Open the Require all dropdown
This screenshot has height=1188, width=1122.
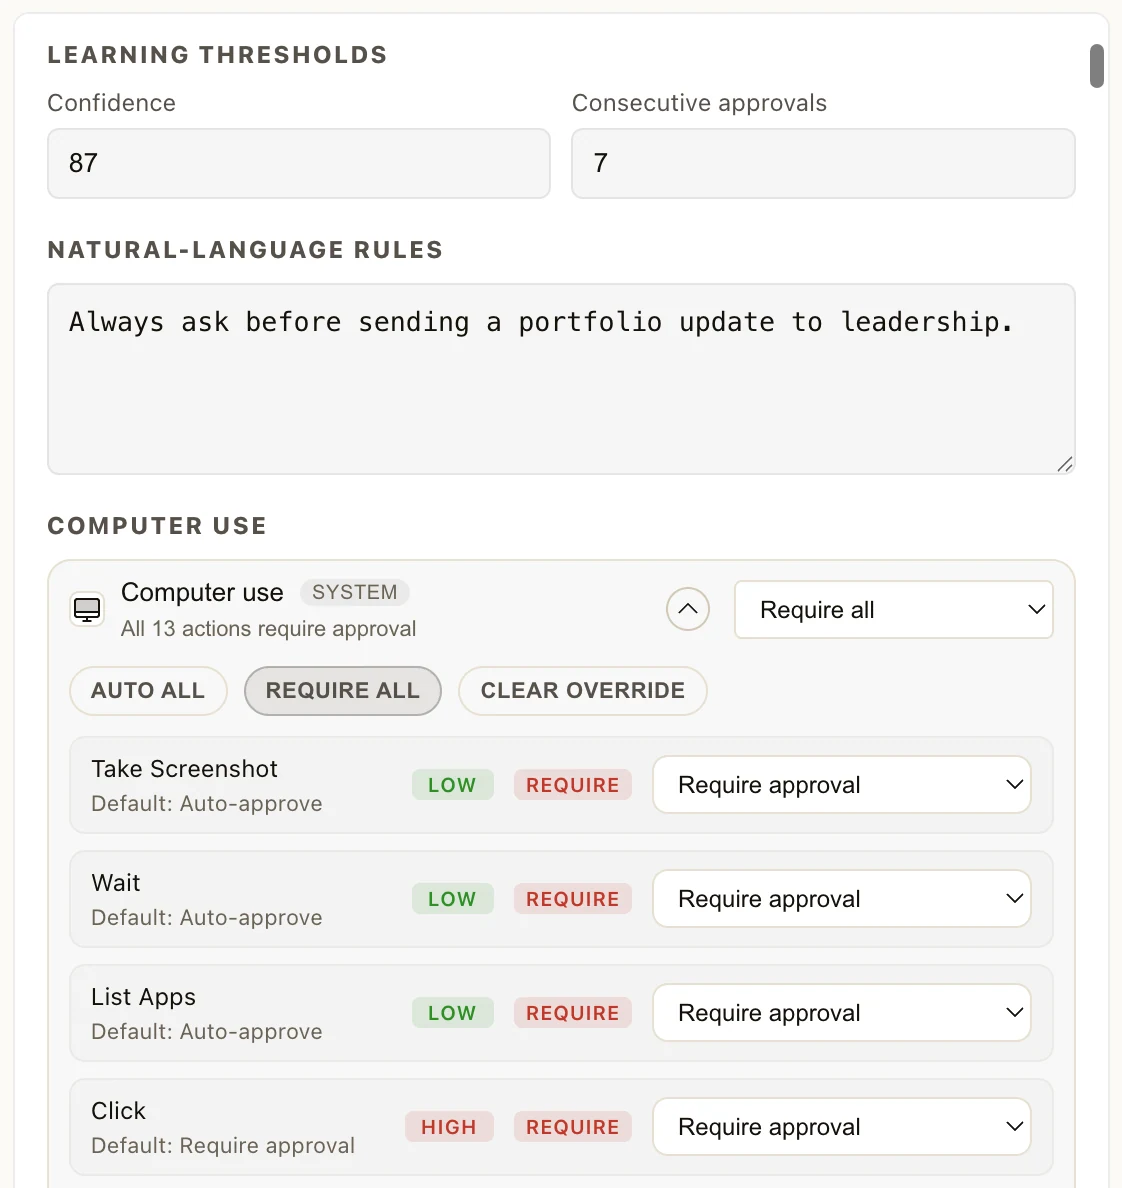pos(893,610)
